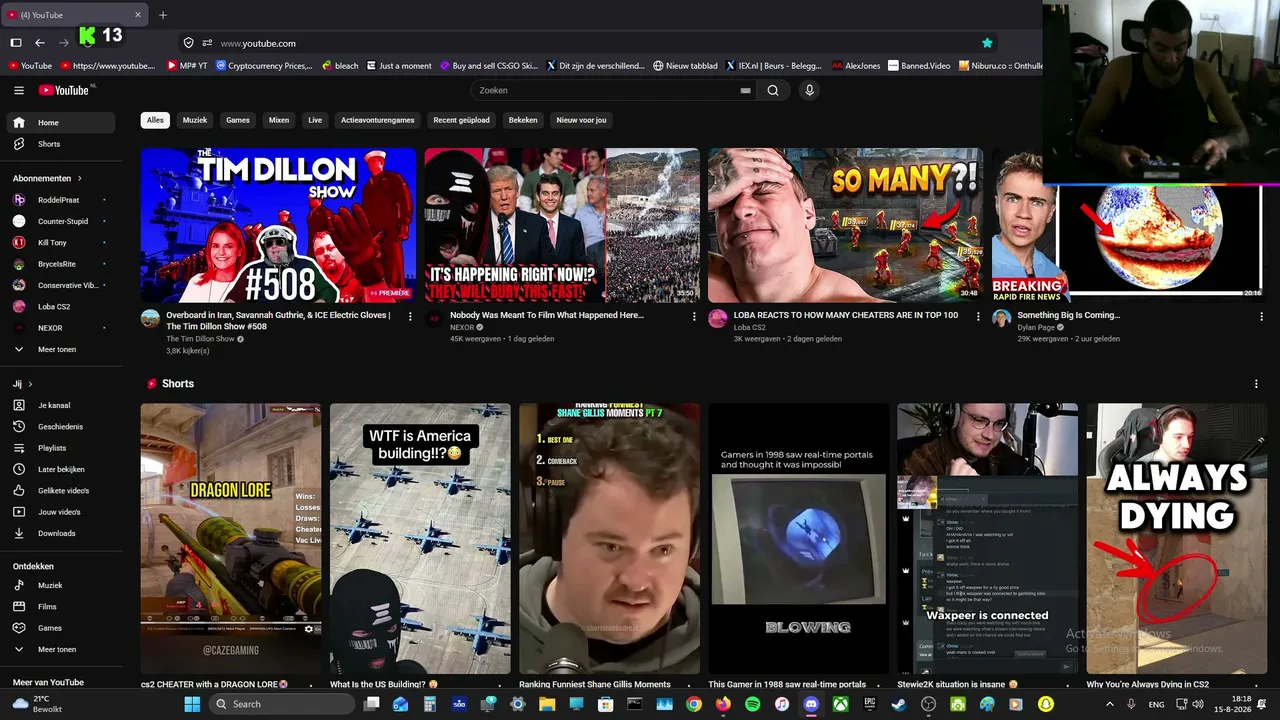The width and height of the screenshot is (1280, 720).
Task: Open 'Nobody Was Meant To Film' video title
Action: 547,315
